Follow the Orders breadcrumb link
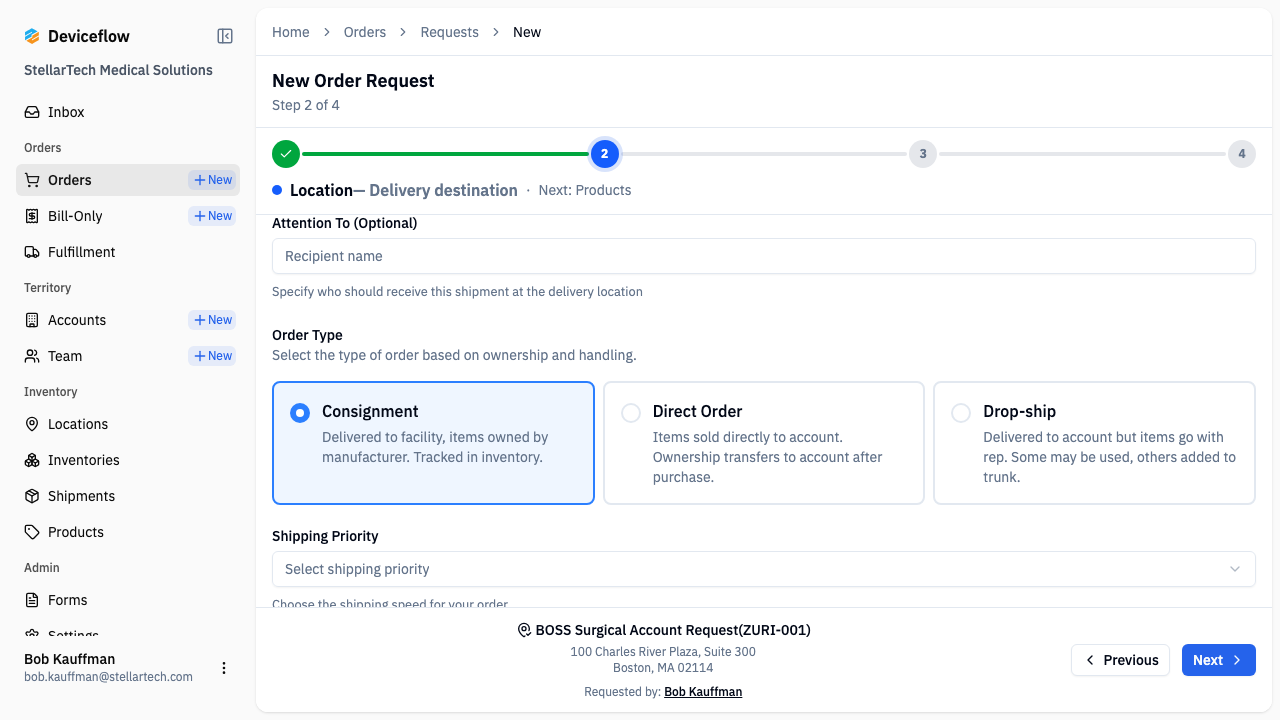The width and height of the screenshot is (1280, 720). pos(365,32)
